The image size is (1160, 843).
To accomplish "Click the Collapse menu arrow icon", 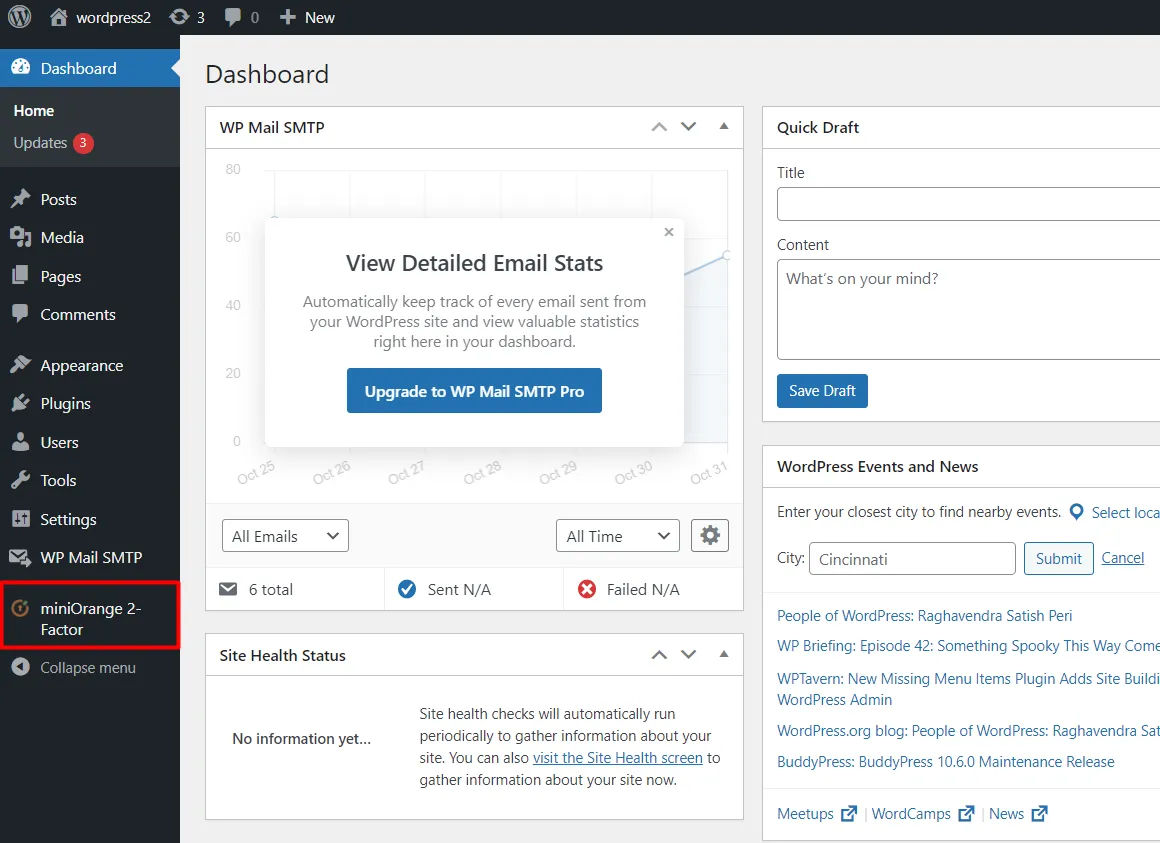I will pos(21,667).
